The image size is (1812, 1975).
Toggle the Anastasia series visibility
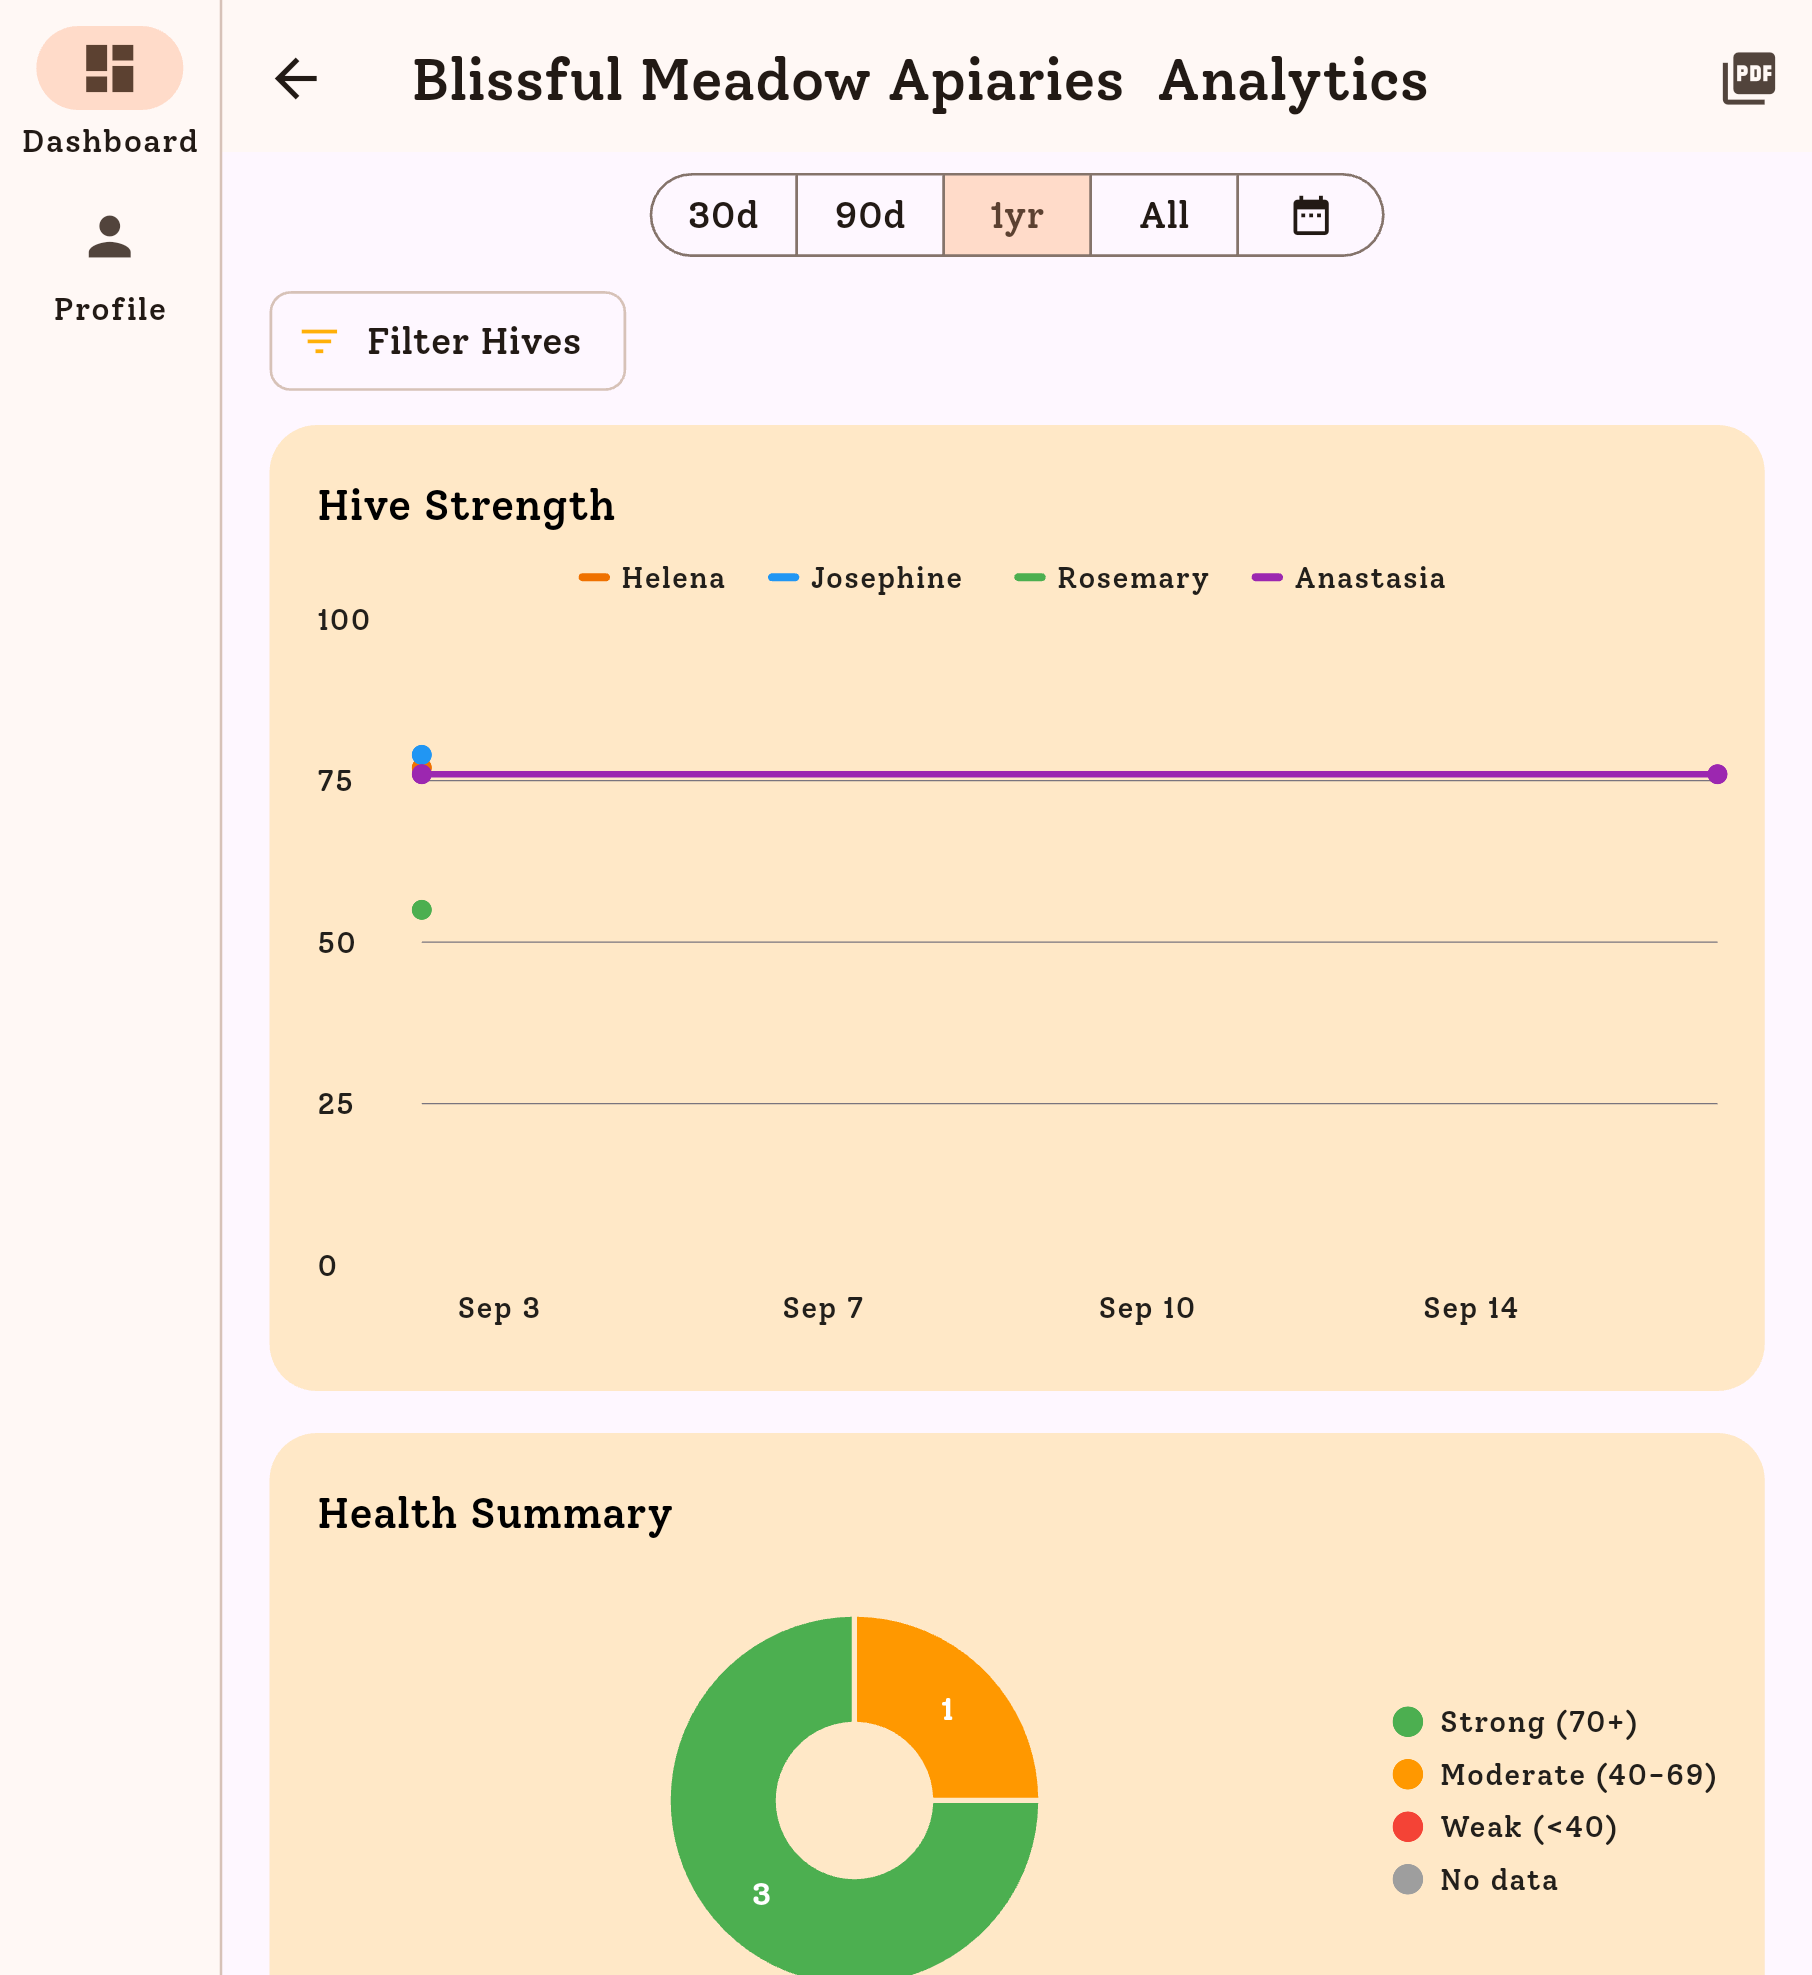[x=1348, y=578]
